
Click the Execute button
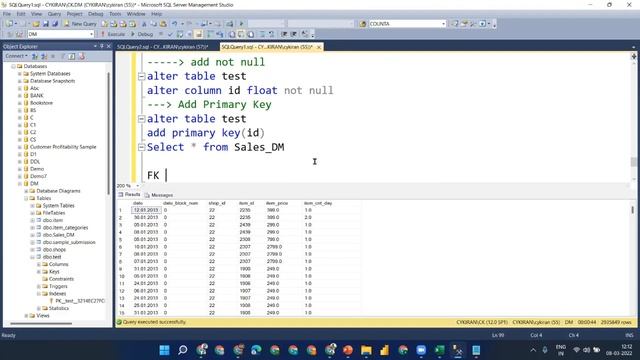113,34
